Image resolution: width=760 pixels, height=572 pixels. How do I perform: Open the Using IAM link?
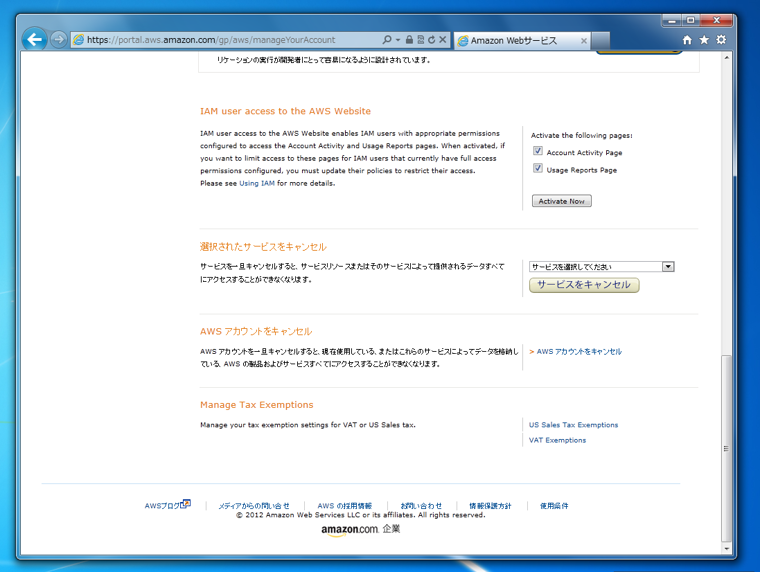[257, 183]
